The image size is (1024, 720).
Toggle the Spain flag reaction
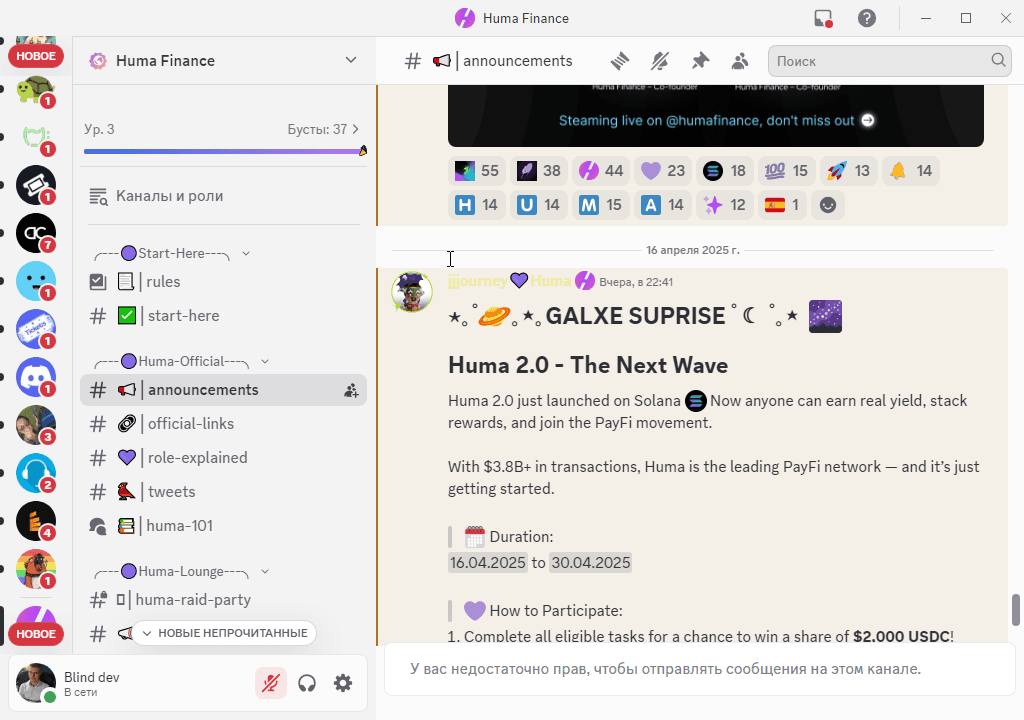click(x=782, y=205)
